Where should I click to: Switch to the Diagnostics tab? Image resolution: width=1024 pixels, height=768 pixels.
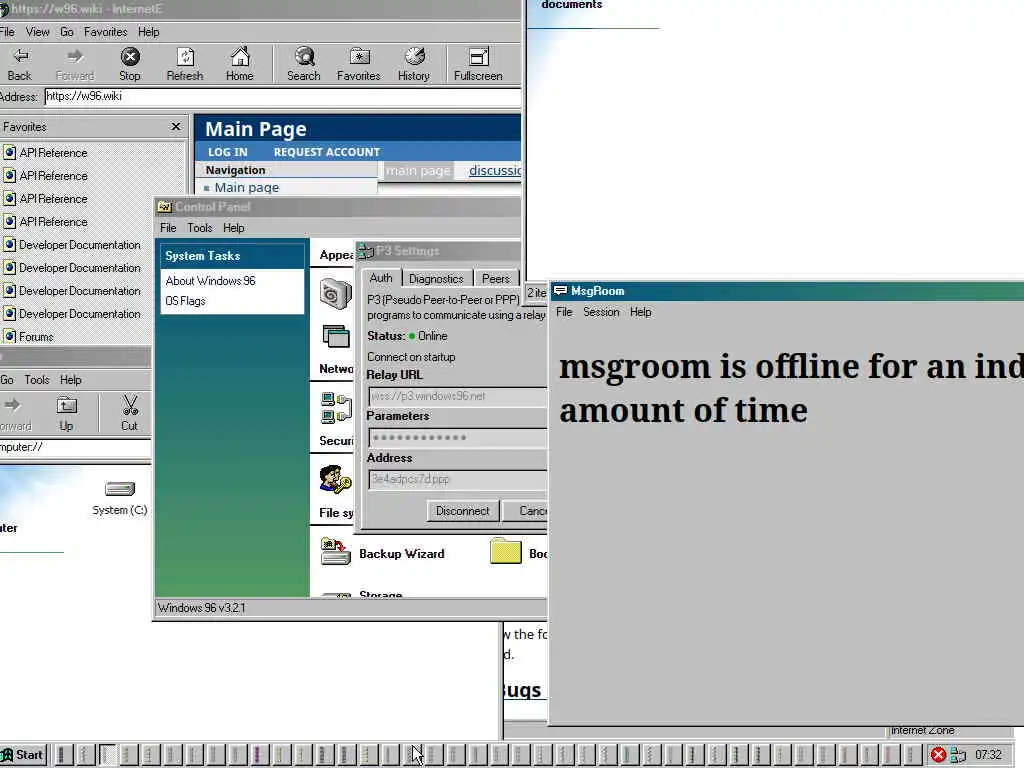[x=436, y=279]
